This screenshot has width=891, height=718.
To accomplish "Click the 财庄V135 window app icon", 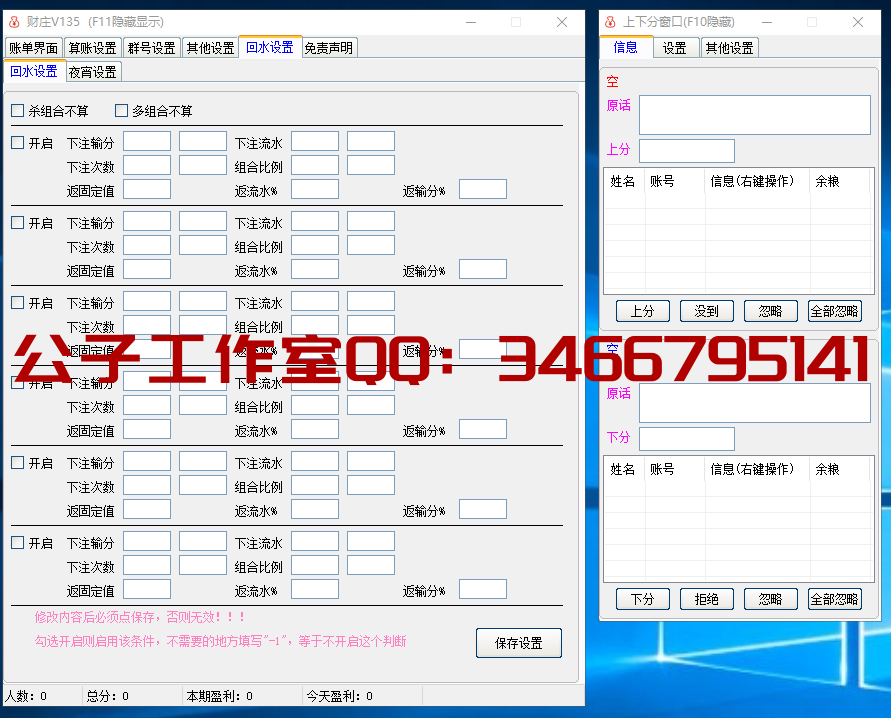I will (14, 22).
